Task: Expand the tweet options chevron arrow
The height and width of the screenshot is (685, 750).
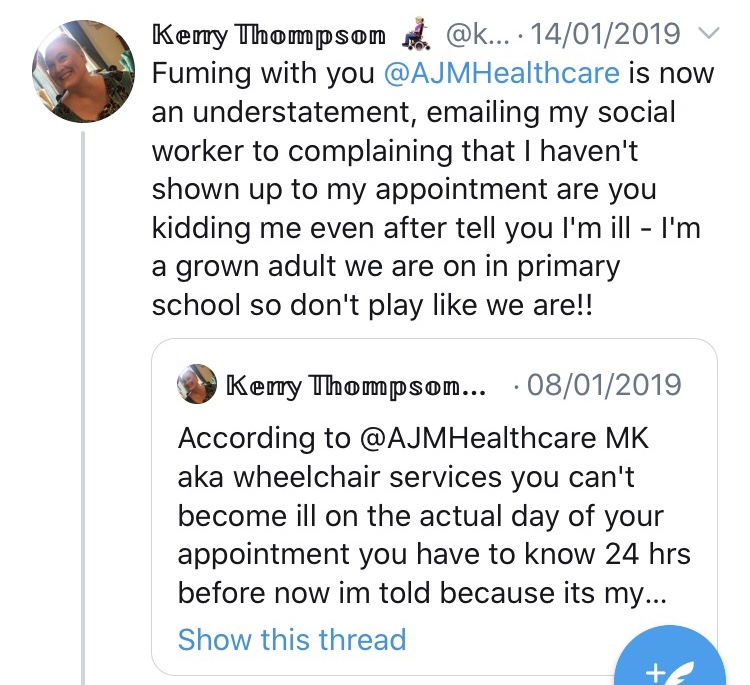Action: (x=708, y=35)
